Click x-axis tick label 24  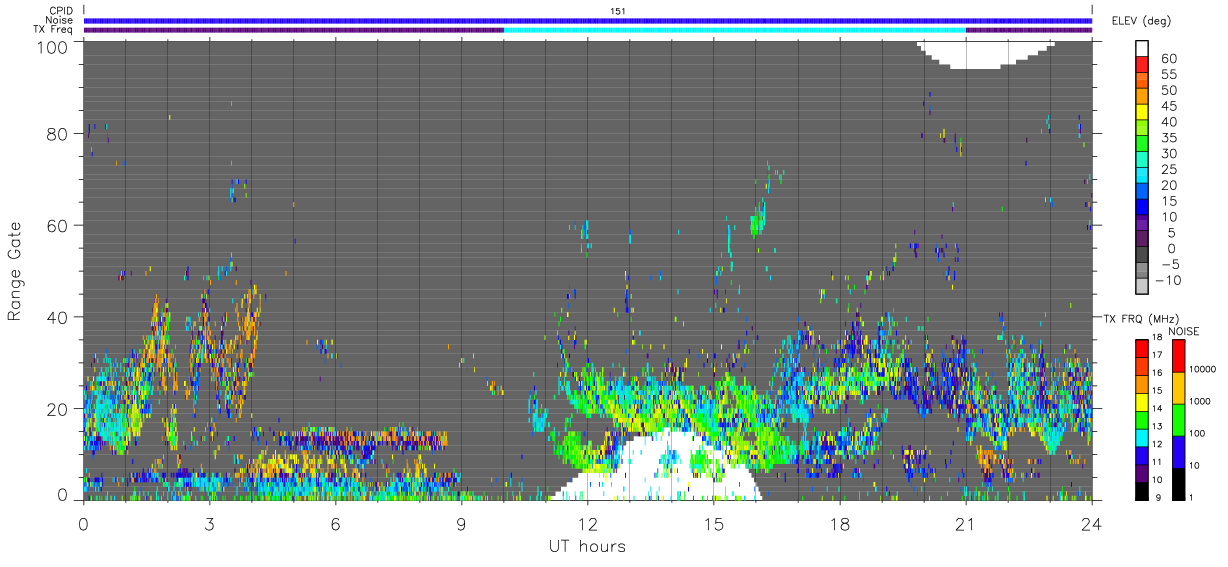click(1091, 523)
